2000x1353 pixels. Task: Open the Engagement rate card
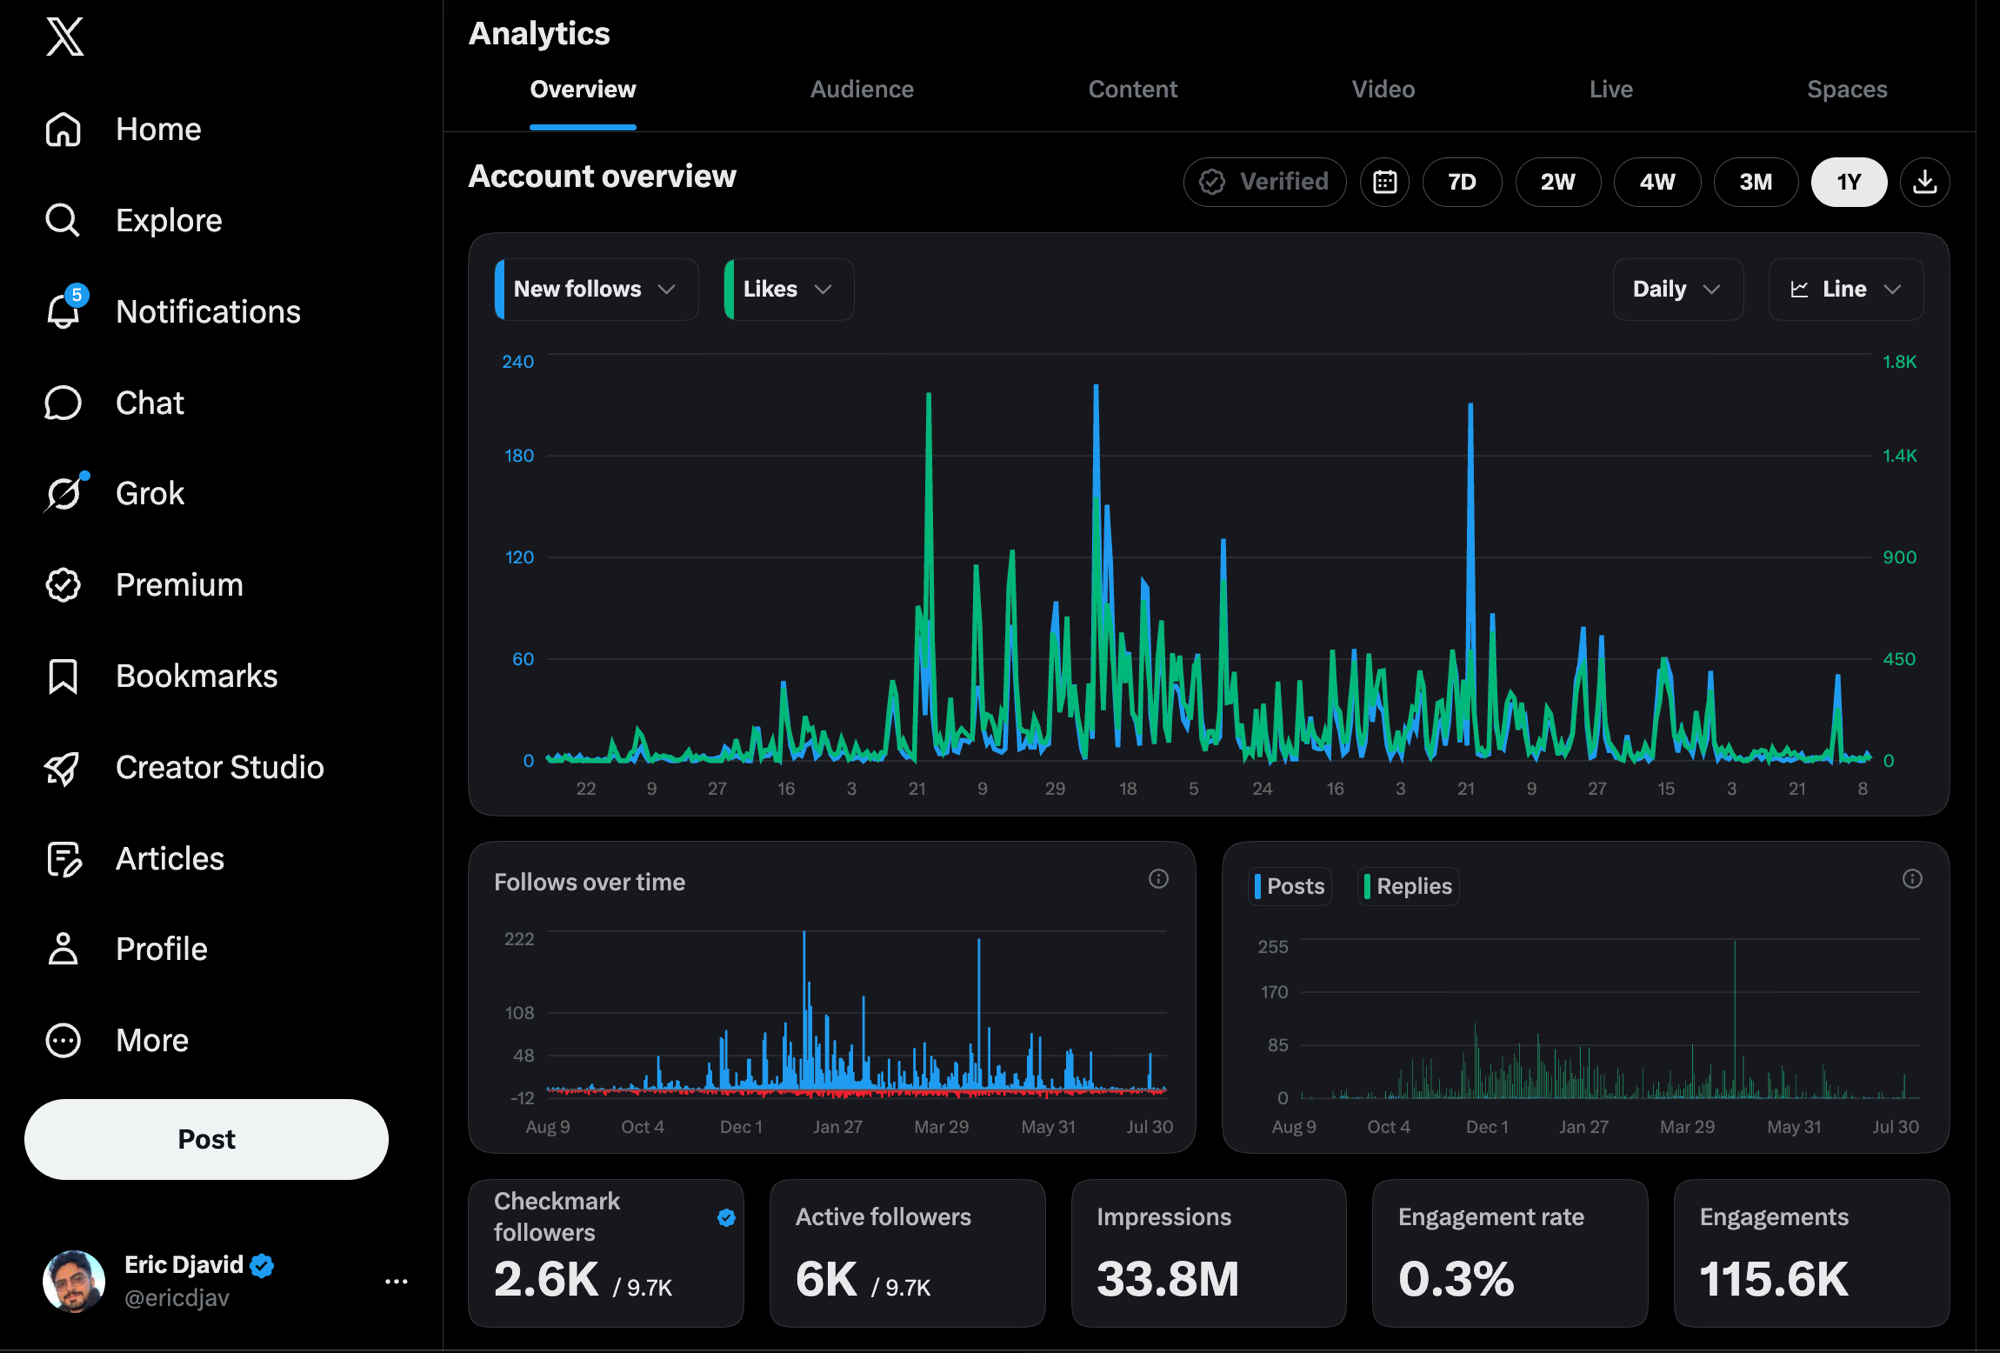pyautogui.click(x=1510, y=1253)
